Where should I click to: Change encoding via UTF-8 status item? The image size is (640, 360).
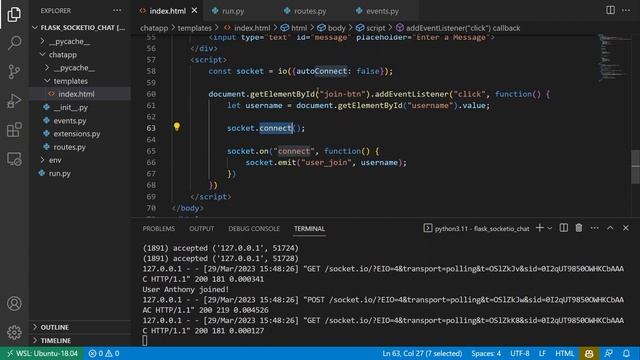click(520, 353)
